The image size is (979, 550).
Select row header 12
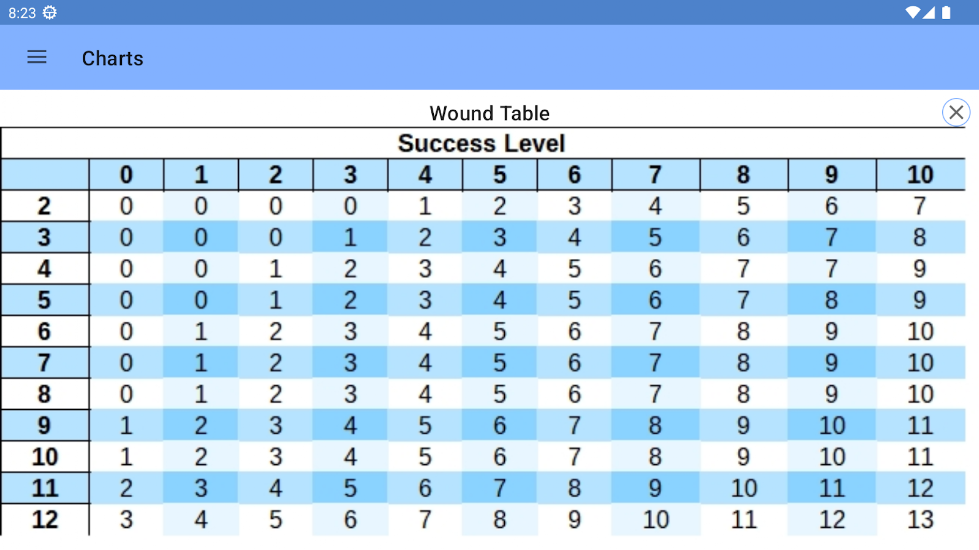click(x=44, y=519)
